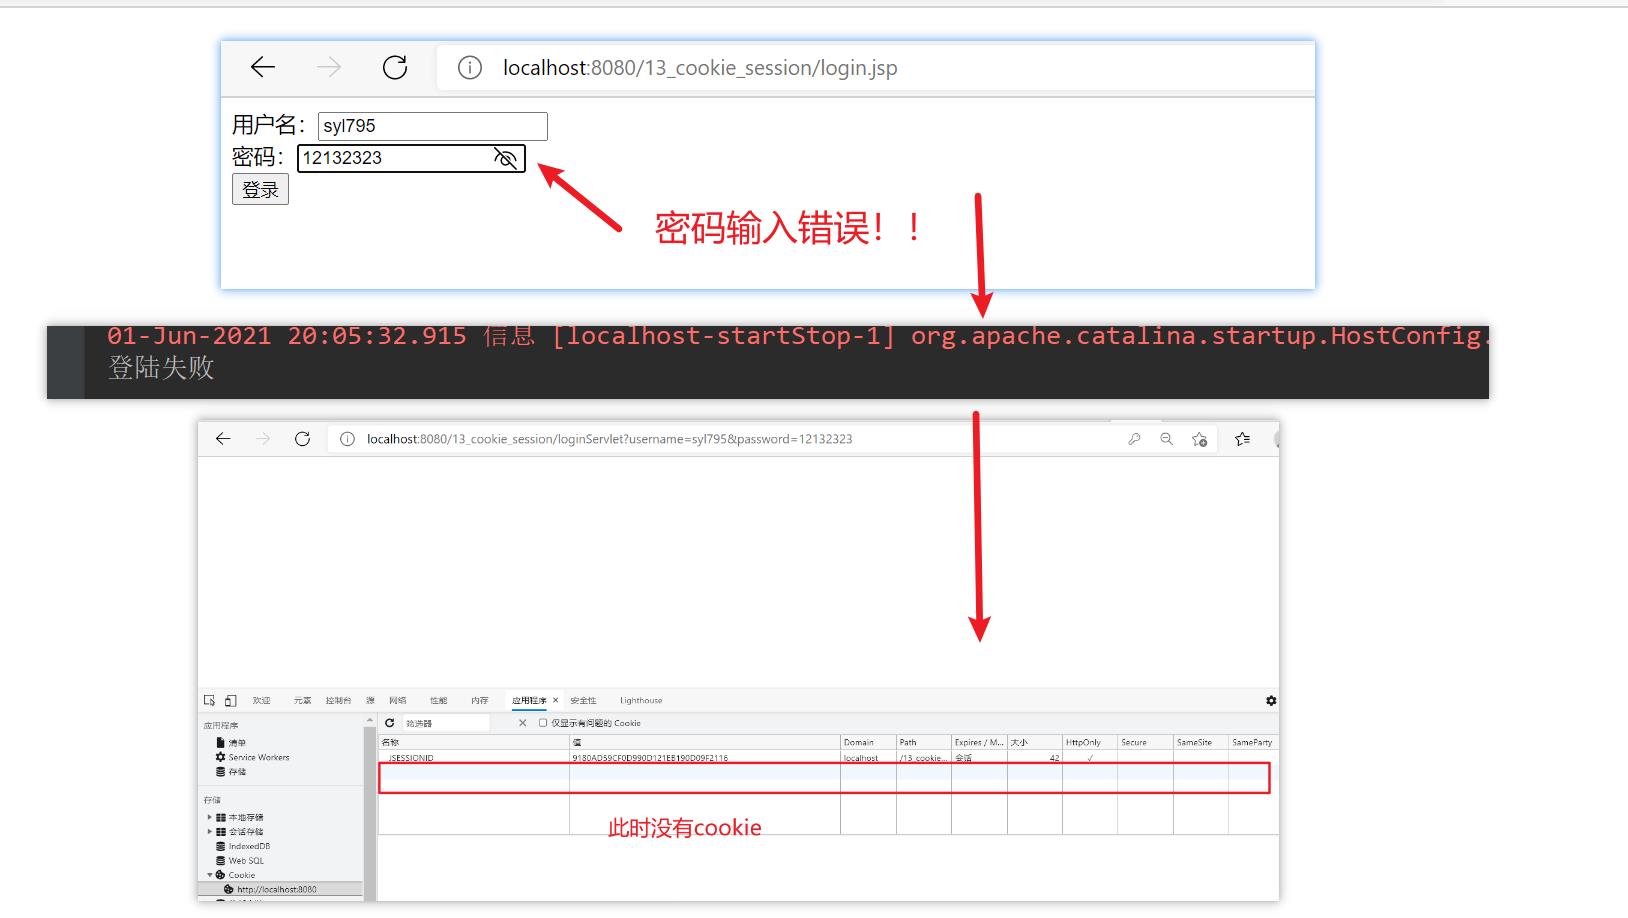
Task: Select IndexedDB in the storage tree
Action: [249, 846]
